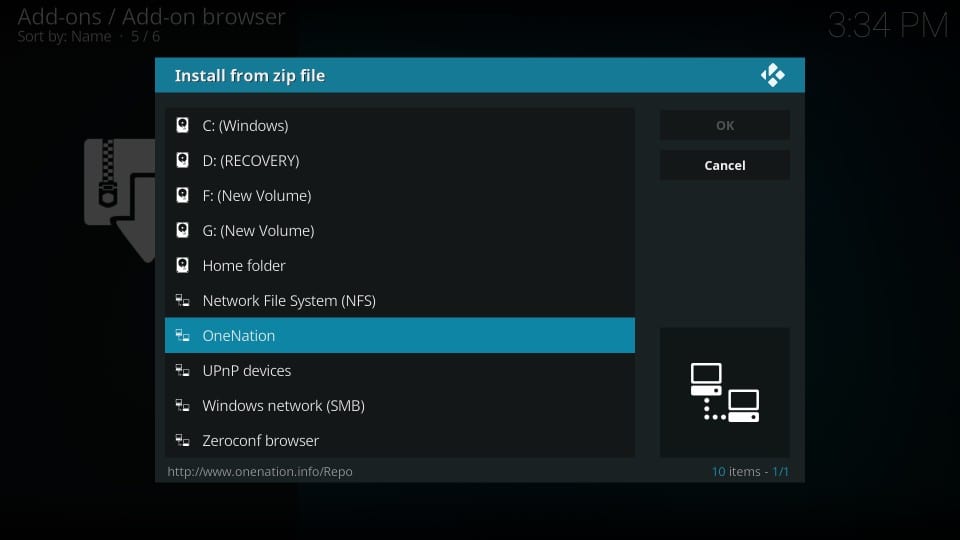Click the drive icon beside D: (RECOVERY)

click(182, 160)
